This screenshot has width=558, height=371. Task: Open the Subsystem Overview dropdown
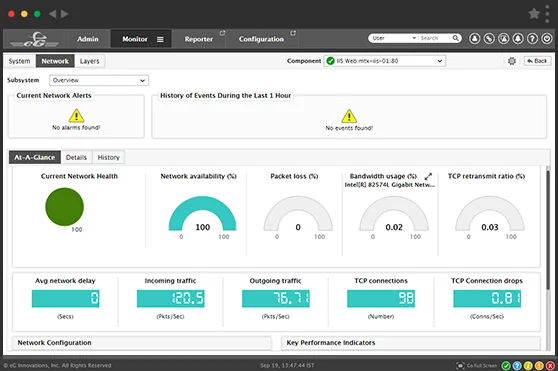pos(99,80)
